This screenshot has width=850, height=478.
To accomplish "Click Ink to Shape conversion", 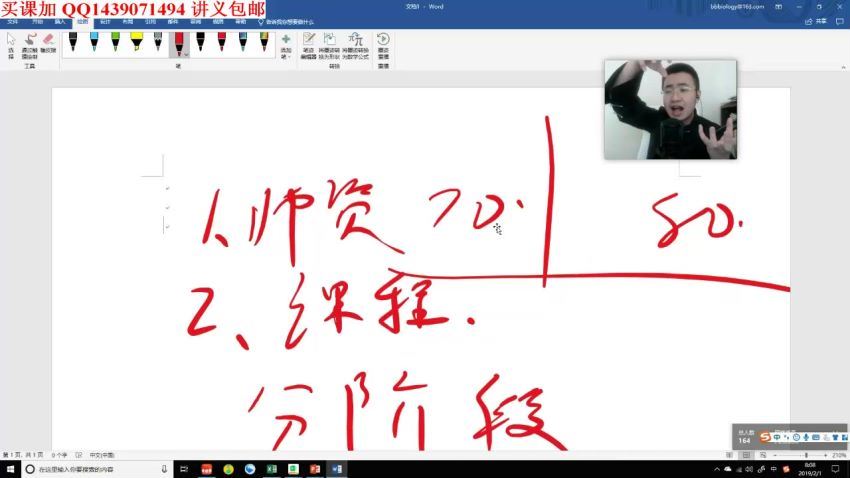I will [x=329, y=44].
